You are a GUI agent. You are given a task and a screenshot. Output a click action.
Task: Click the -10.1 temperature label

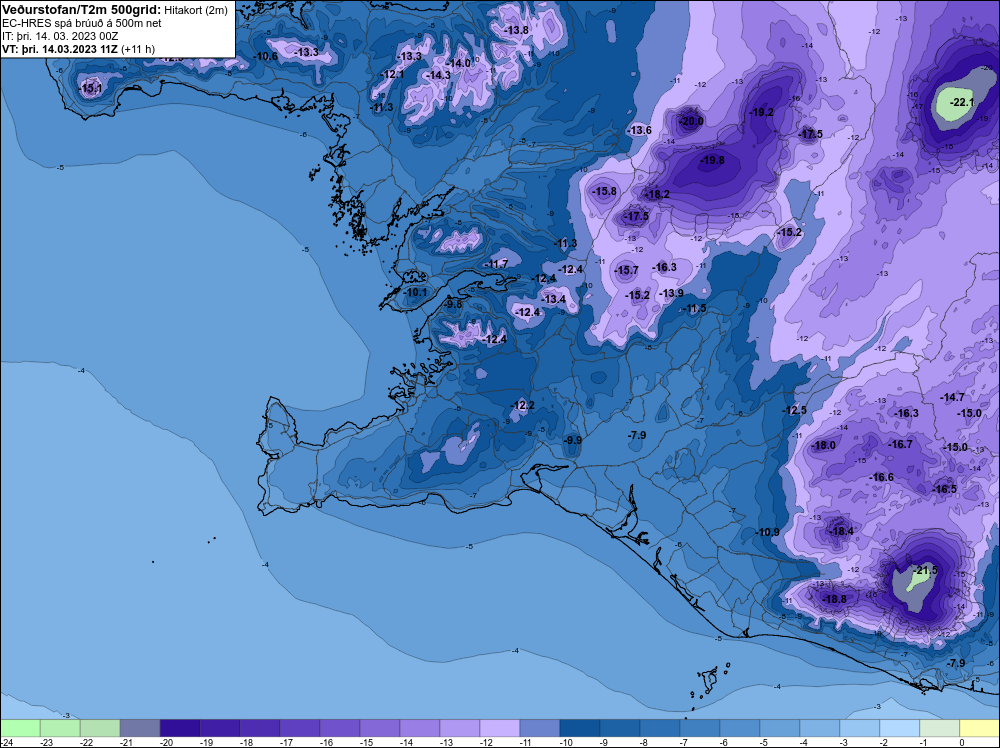(416, 292)
